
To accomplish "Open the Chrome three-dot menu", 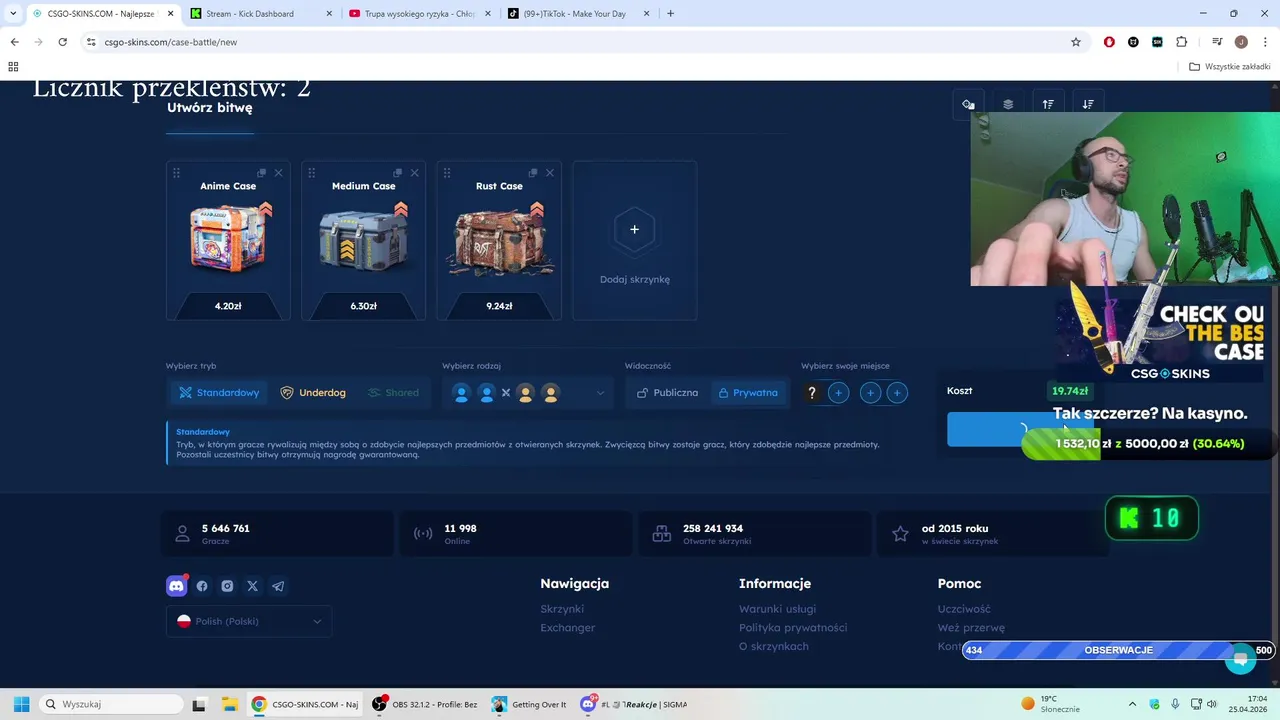I will (x=1265, y=42).
